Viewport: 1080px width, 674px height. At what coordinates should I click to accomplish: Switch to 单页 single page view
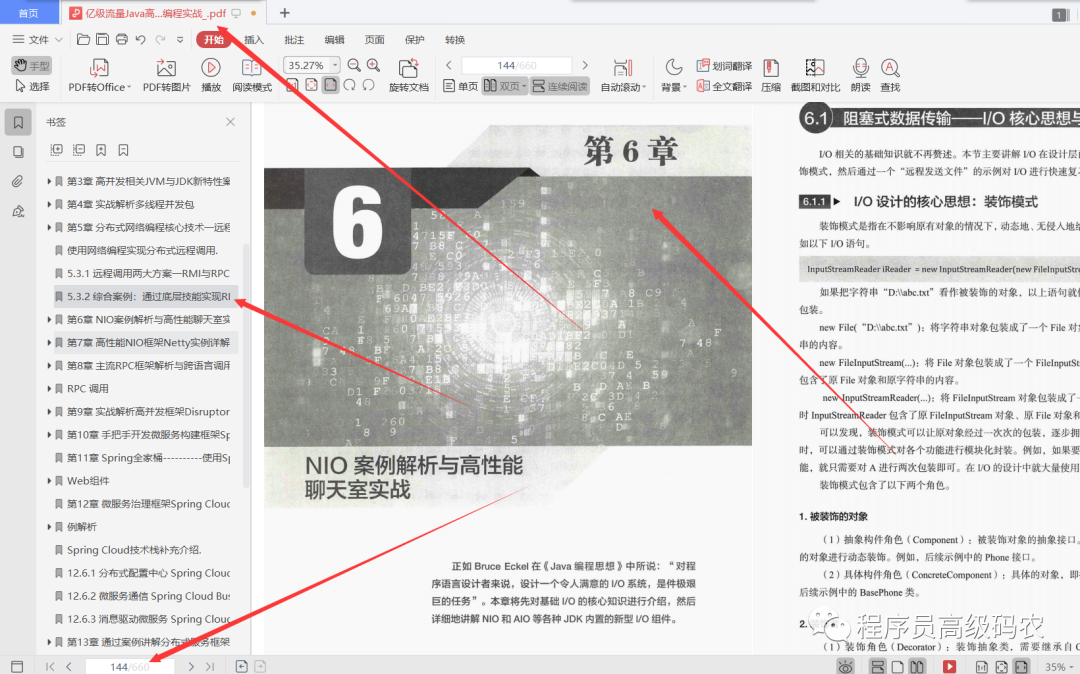(x=460, y=86)
